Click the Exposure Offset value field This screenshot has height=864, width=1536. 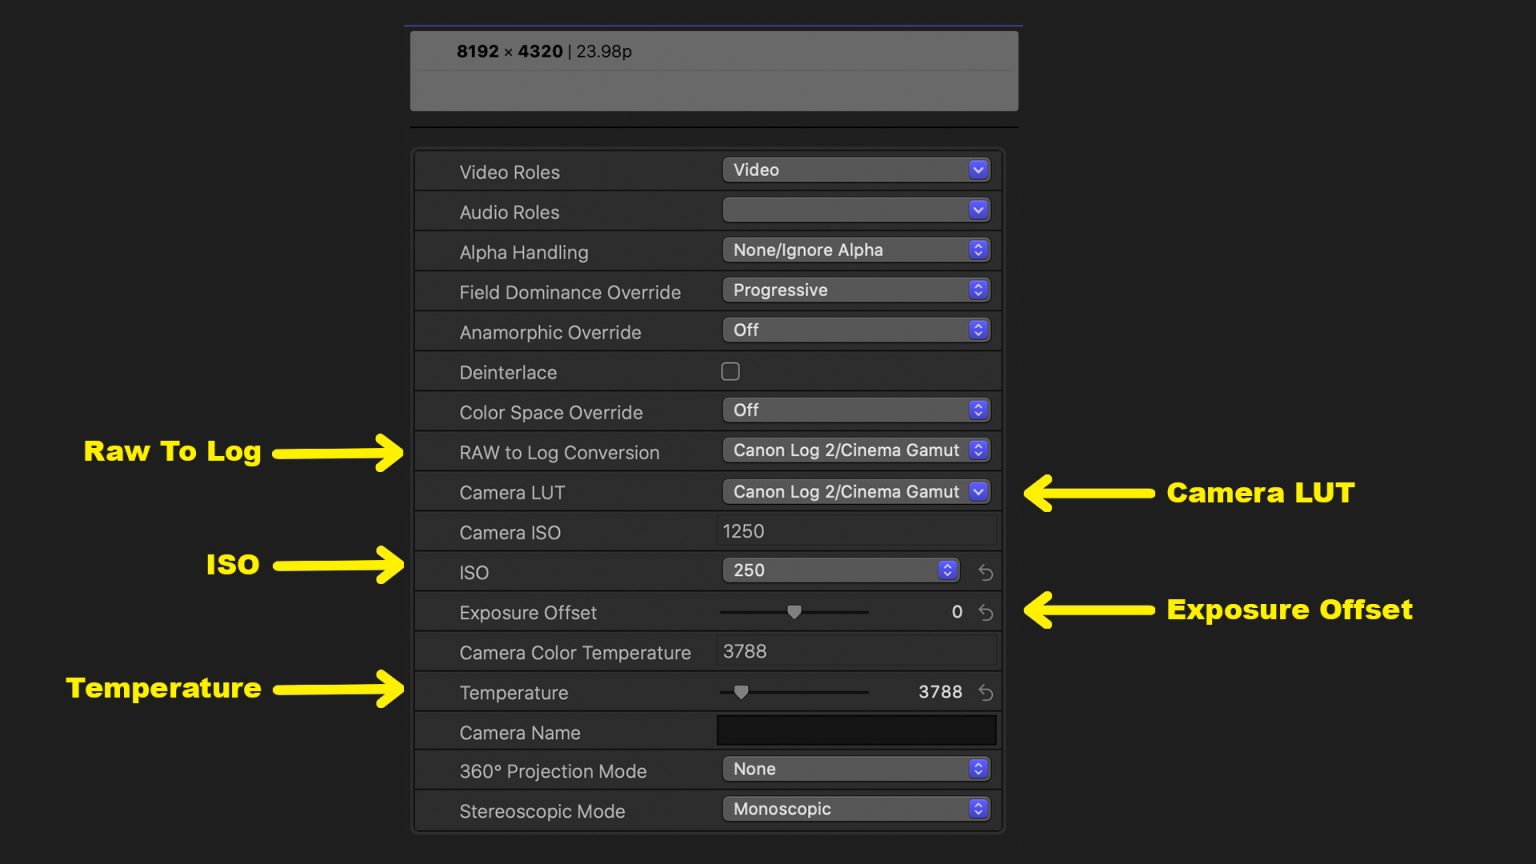coord(956,612)
